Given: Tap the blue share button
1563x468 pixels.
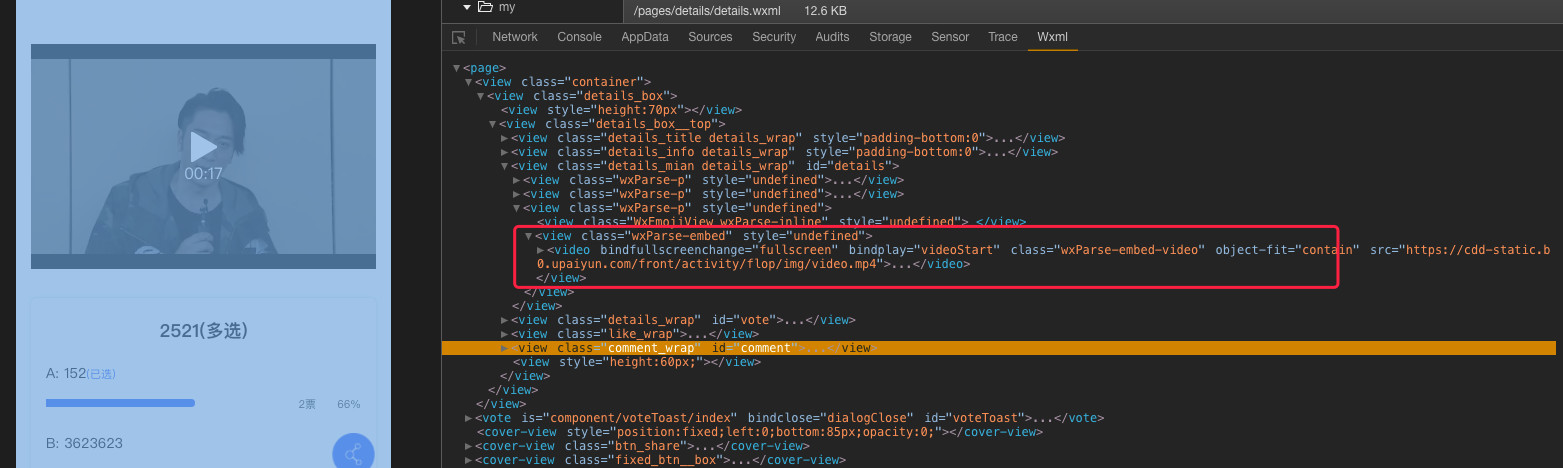Looking at the screenshot, I should pyautogui.click(x=353, y=455).
